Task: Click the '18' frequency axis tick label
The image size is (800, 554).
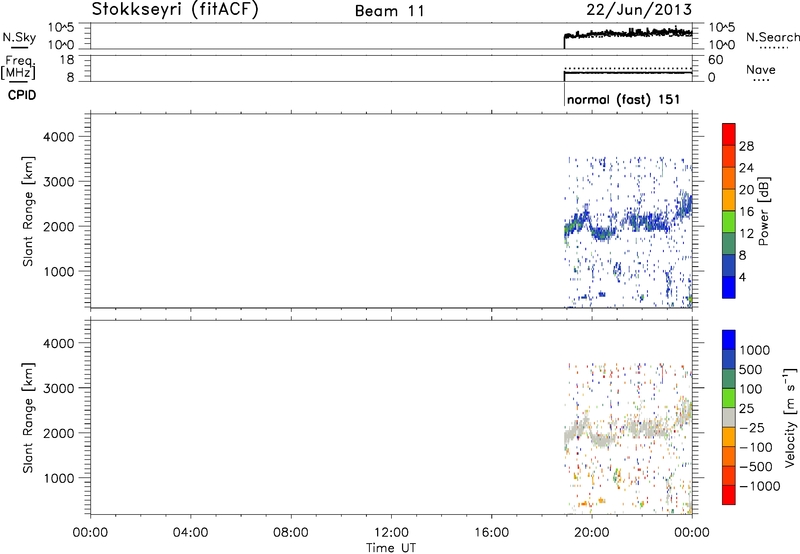Action: [67, 60]
